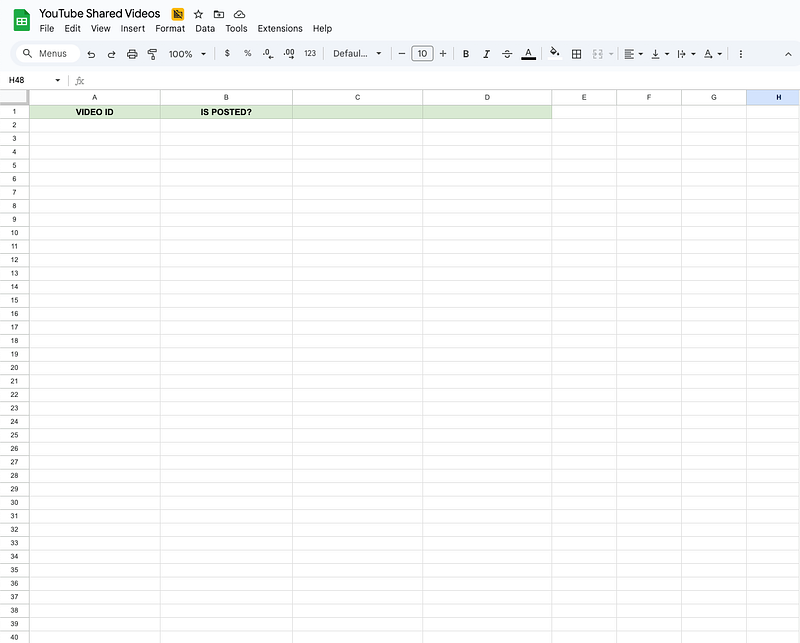Increase font size with plus button
Screen dimensions: 800x643
pos(443,54)
